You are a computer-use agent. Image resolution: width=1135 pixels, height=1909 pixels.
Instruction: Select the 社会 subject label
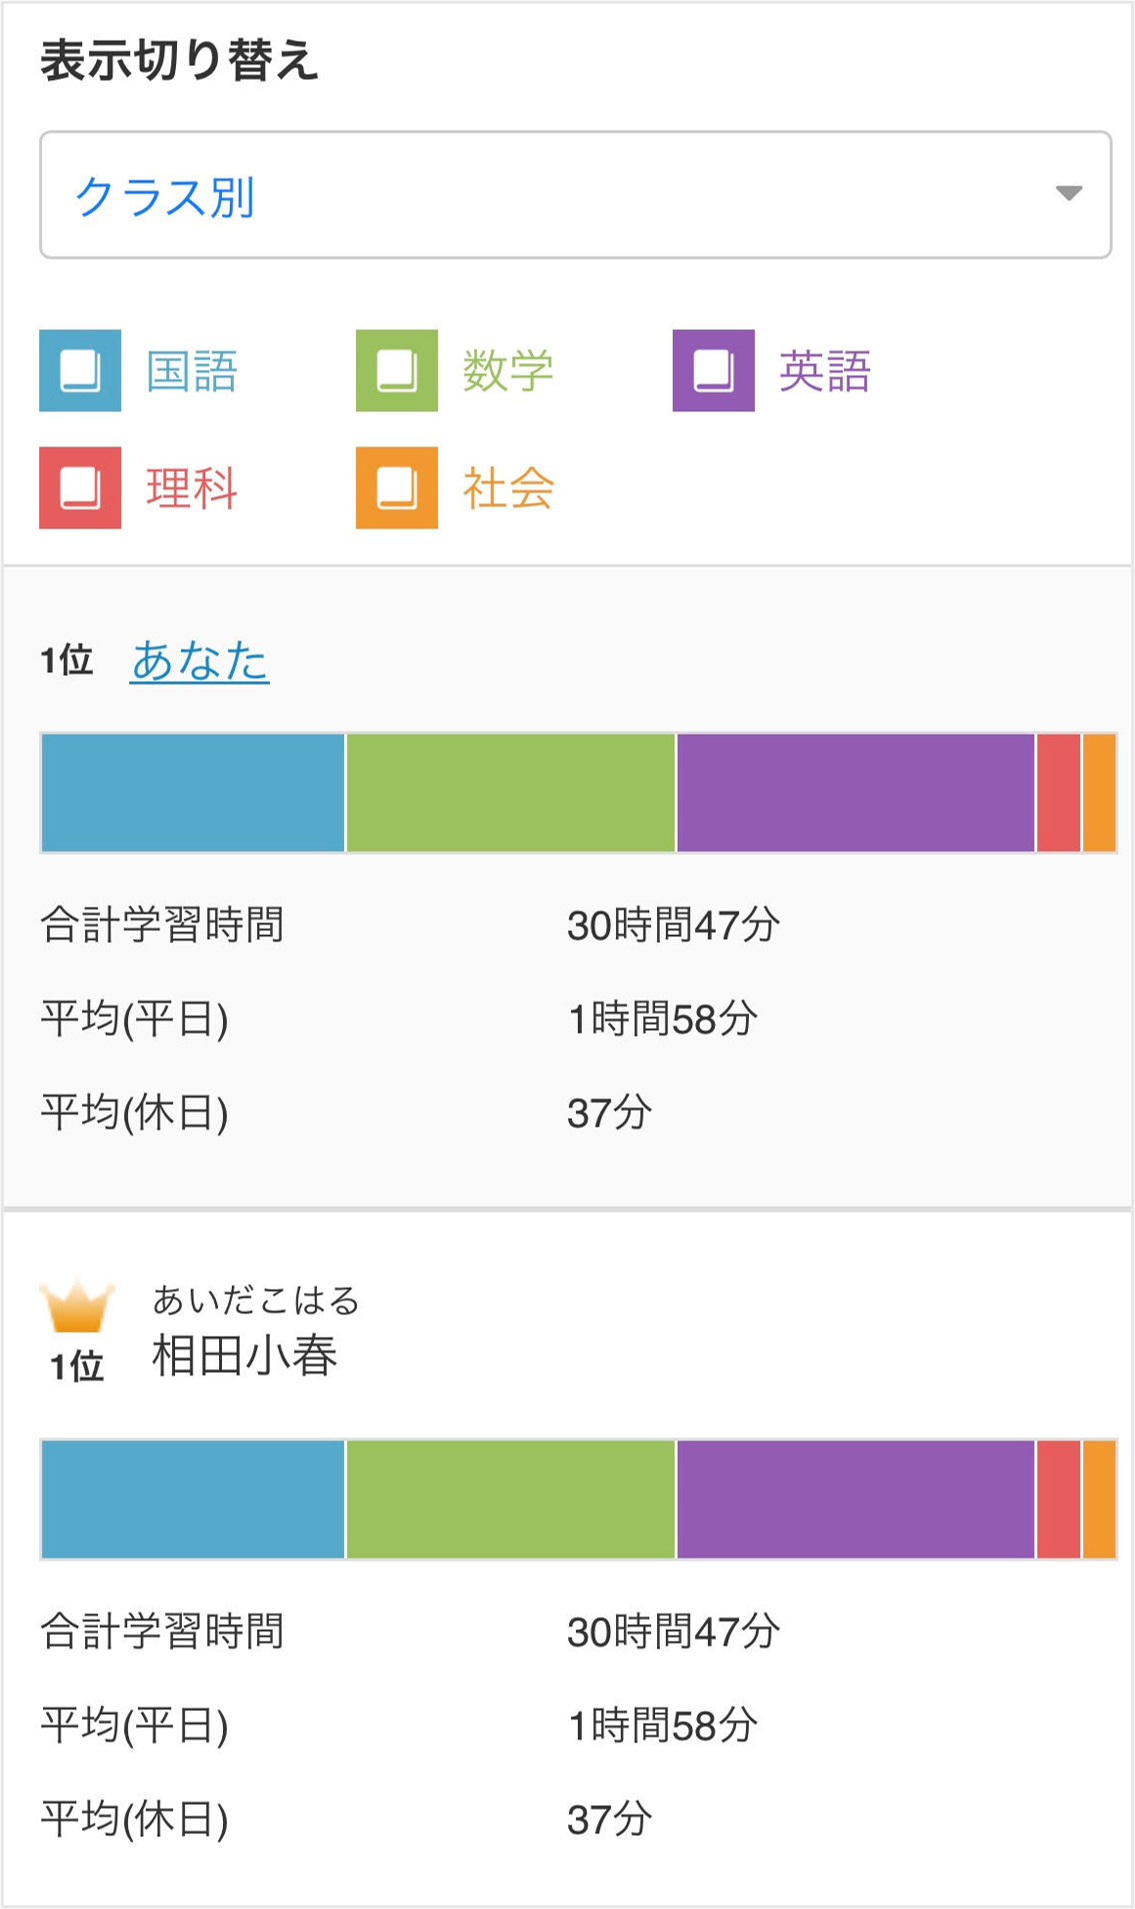click(x=508, y=489)
